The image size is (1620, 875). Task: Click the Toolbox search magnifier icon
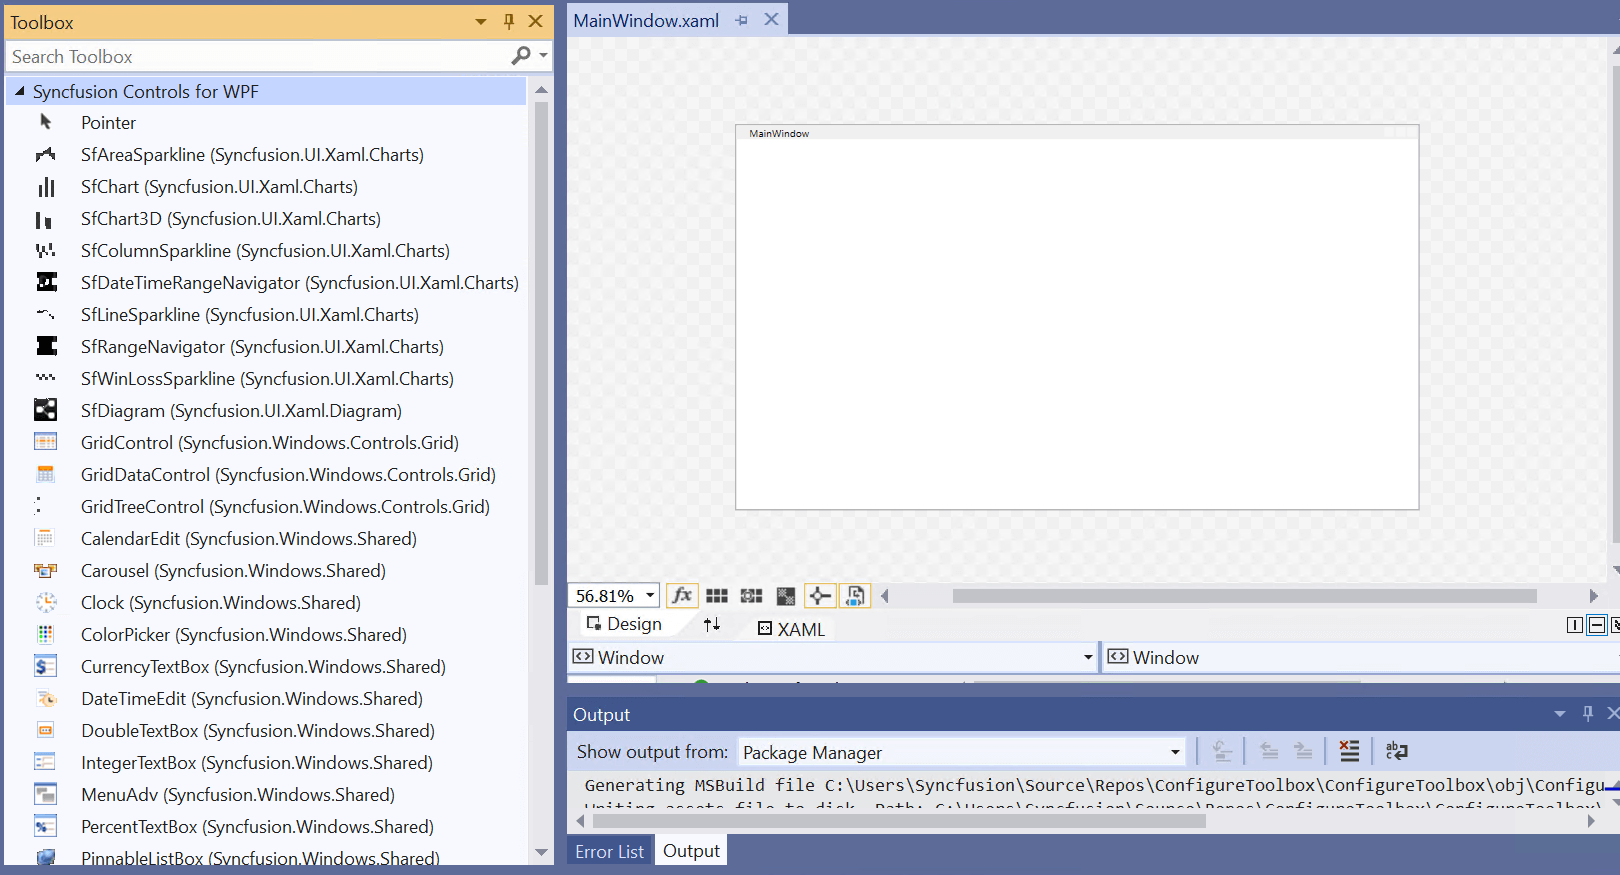click(521, 56)
